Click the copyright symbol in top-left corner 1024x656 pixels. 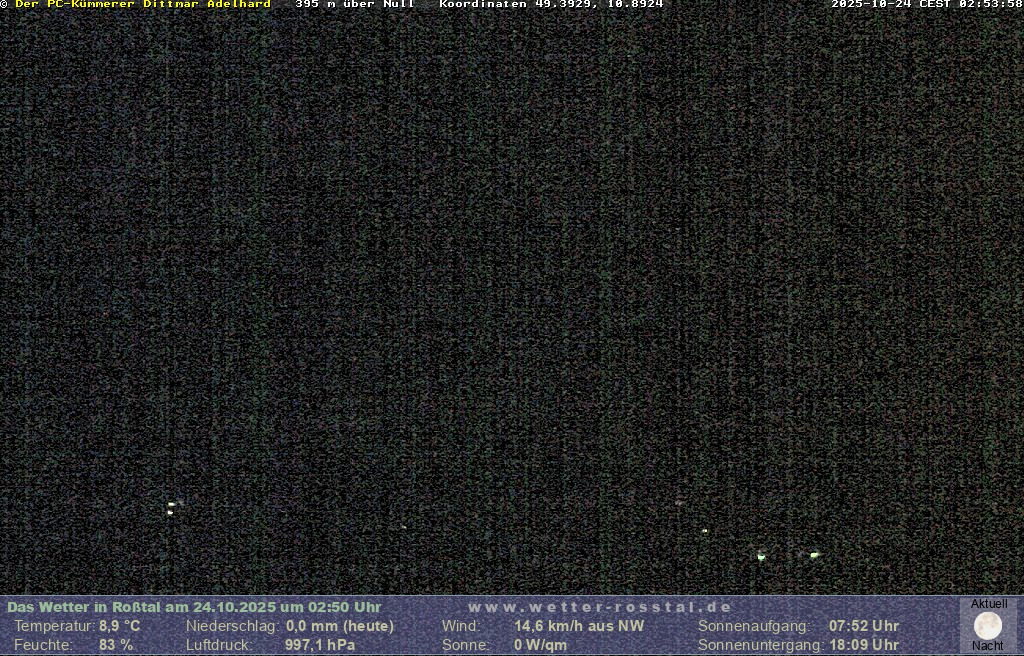[x=4, y=4]
